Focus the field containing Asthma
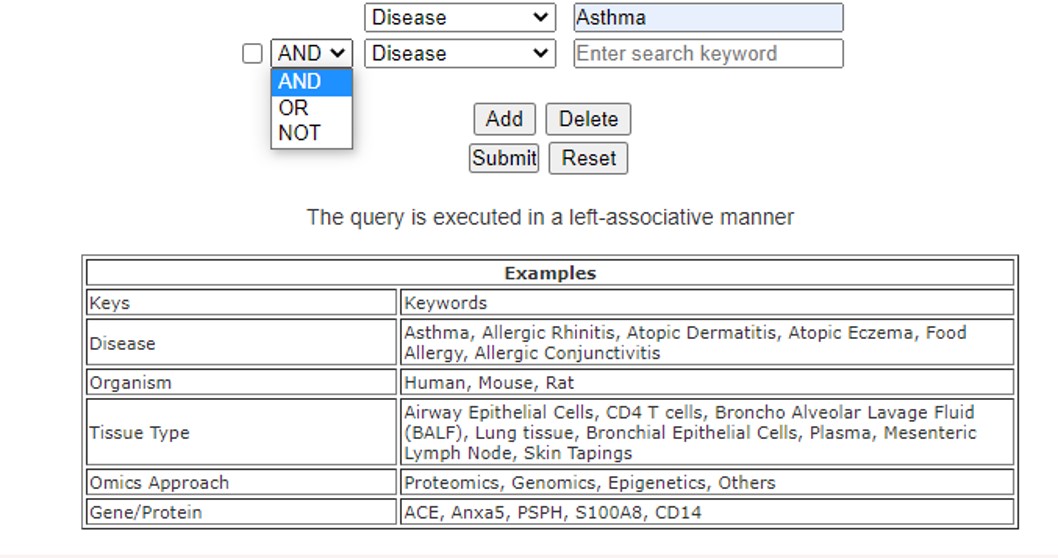The height and width of the screenshot is (558, 1058). (708, 18)
